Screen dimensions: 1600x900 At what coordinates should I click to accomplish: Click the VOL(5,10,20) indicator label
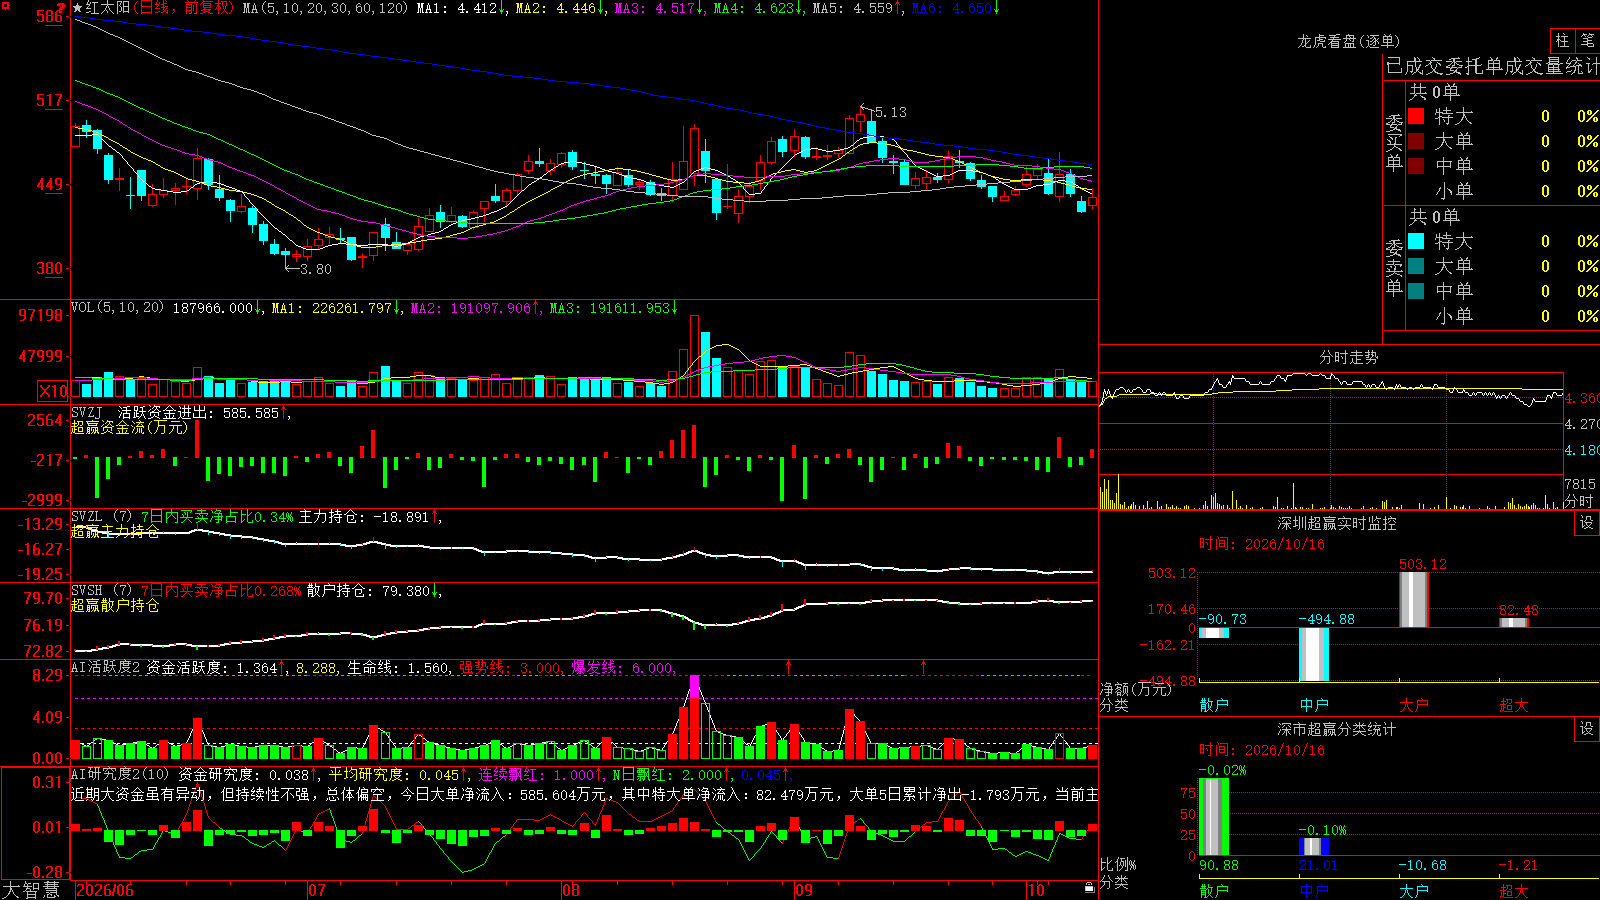coord(117,308)
